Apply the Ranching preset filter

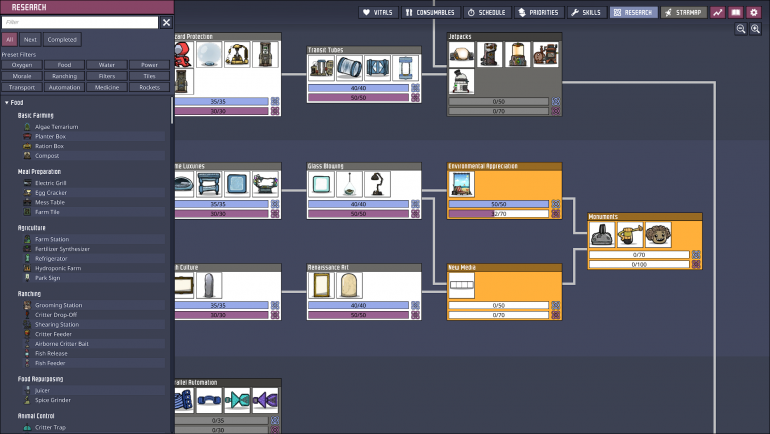(x=64, y=76)
